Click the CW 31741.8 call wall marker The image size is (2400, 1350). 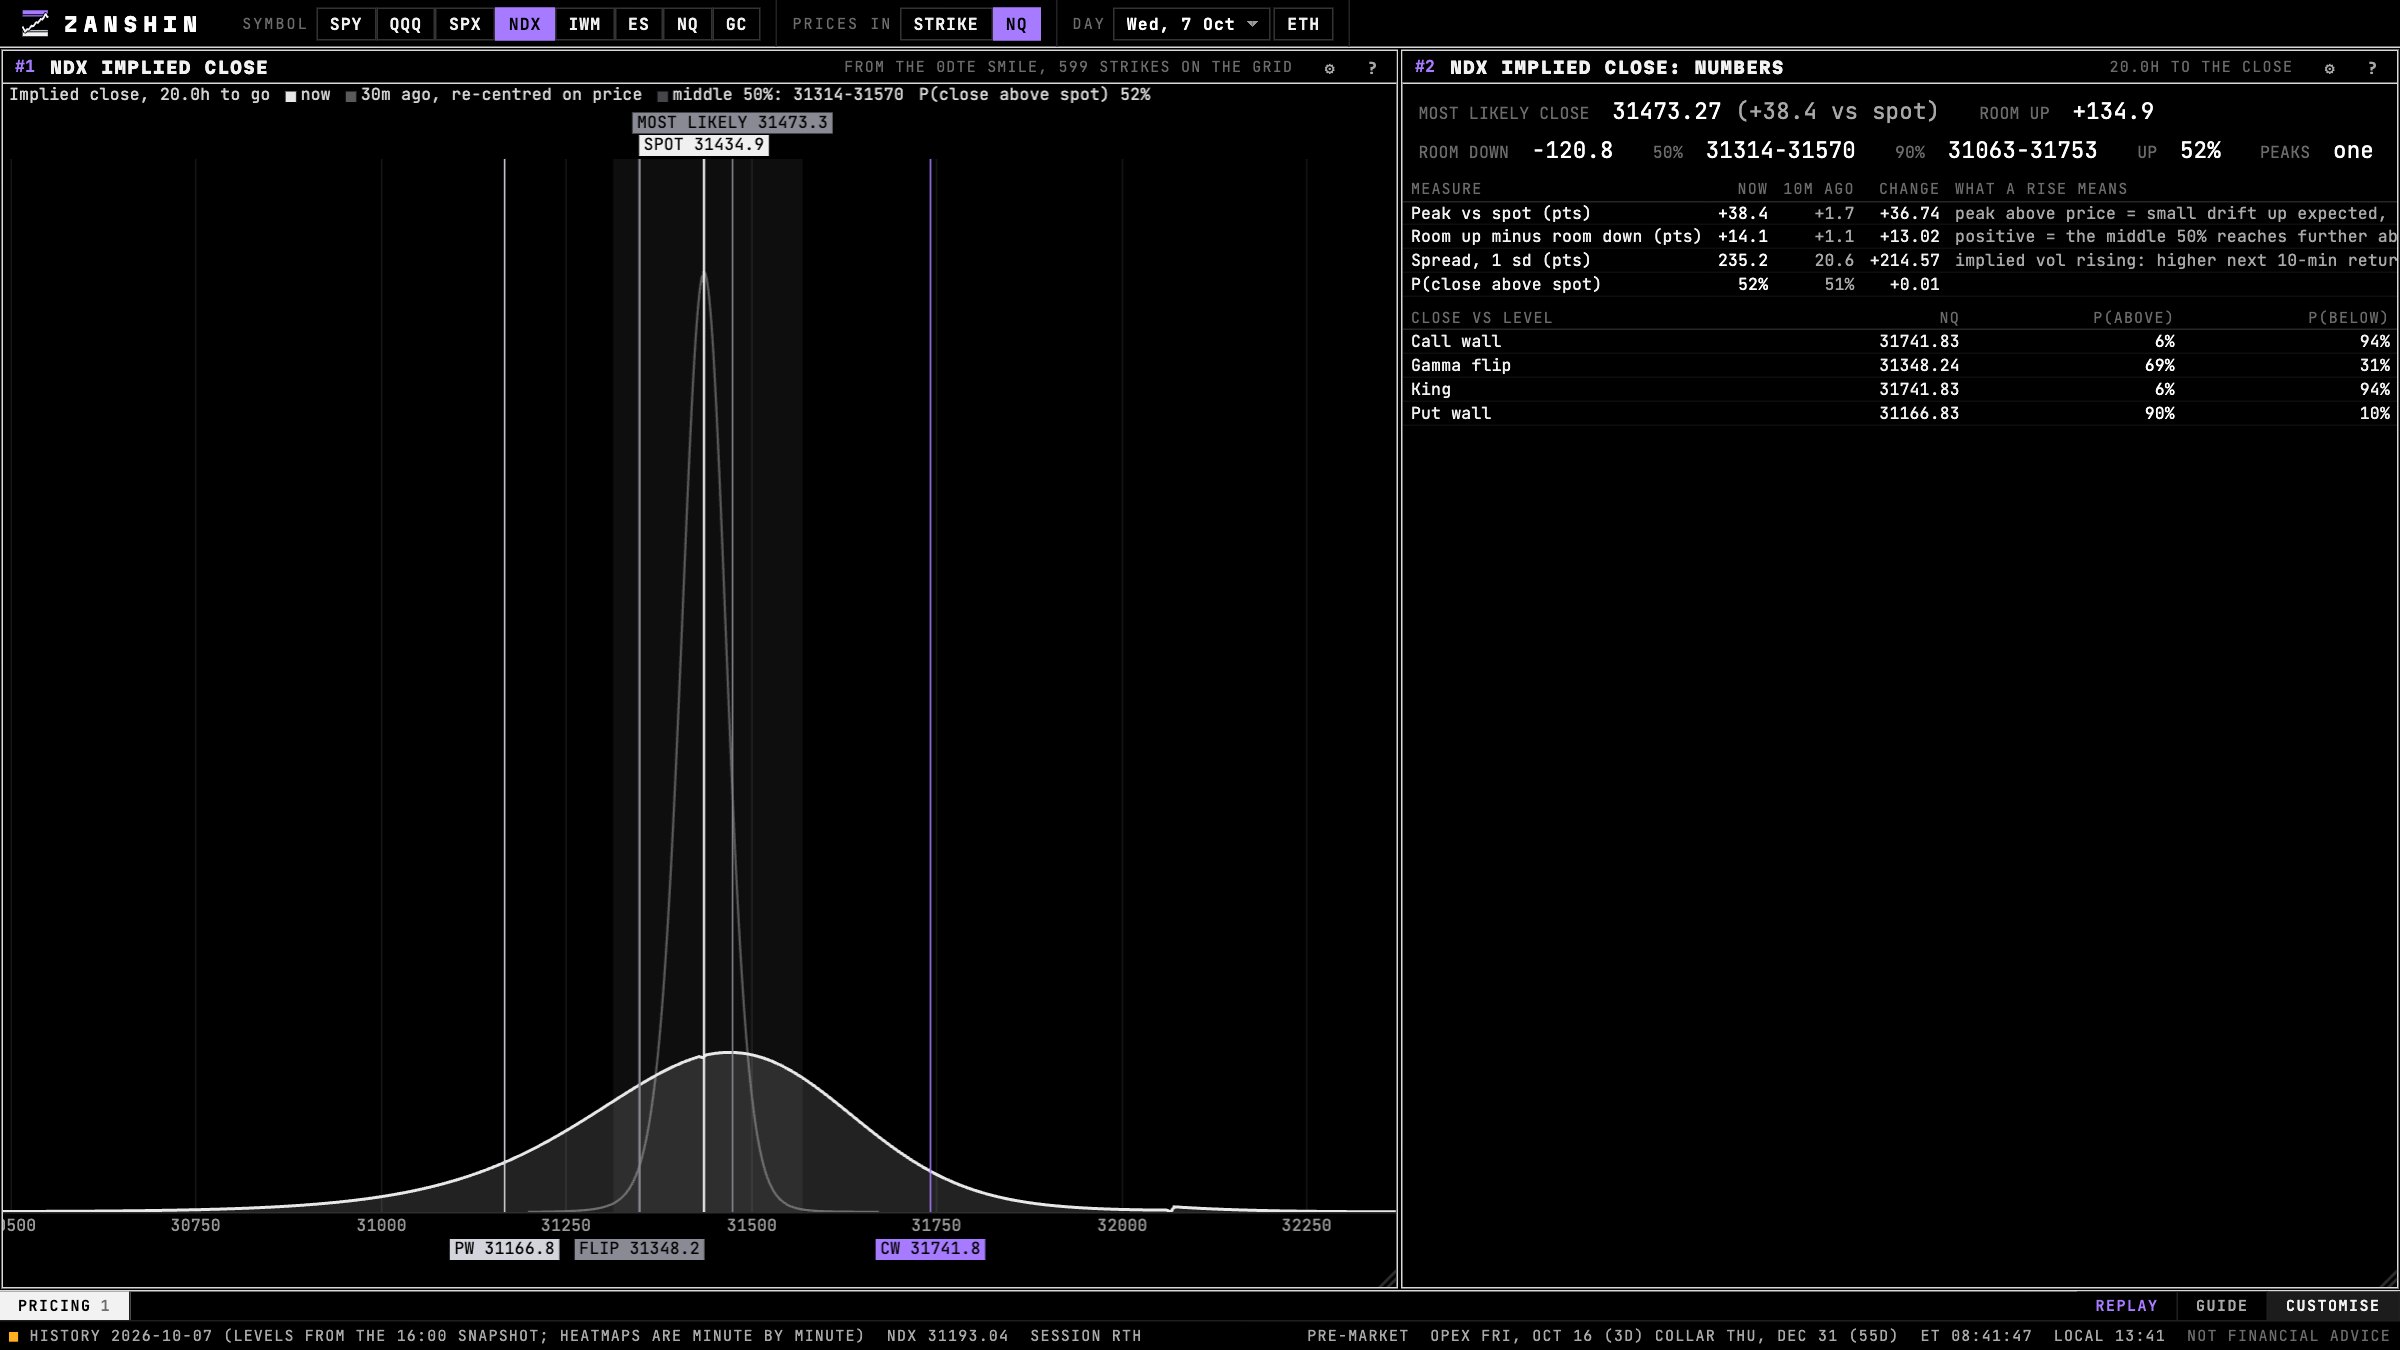click(x=930, y=1249)
